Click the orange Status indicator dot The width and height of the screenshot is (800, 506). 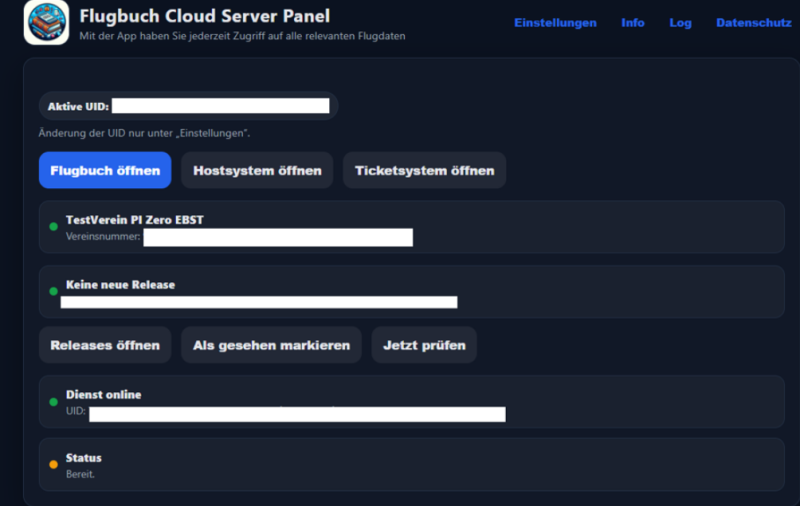pos(53,465)
